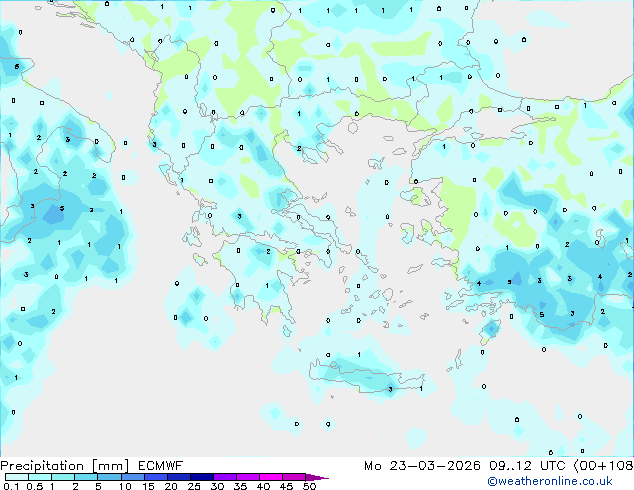
Task: Click the '35' legend scale label
Action: coord(240,486)
